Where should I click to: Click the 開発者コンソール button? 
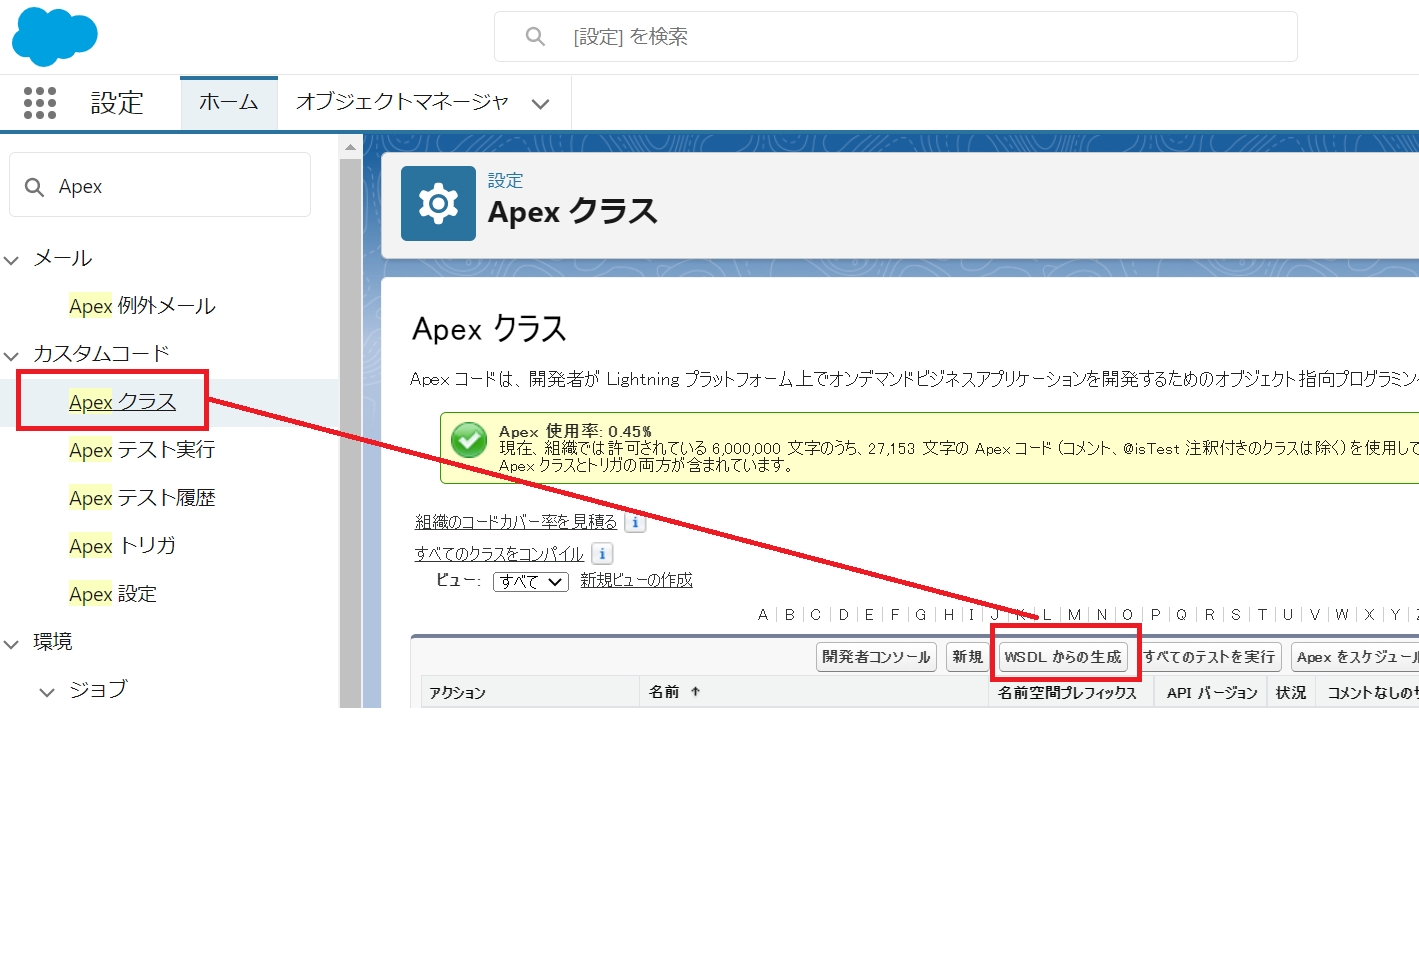[x=876, y=657]
